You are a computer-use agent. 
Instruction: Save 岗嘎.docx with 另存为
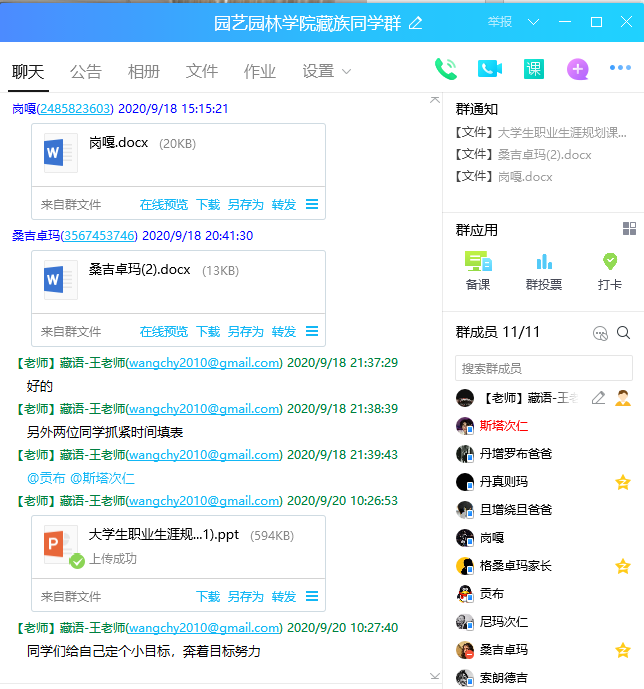(x=246, y=205)
